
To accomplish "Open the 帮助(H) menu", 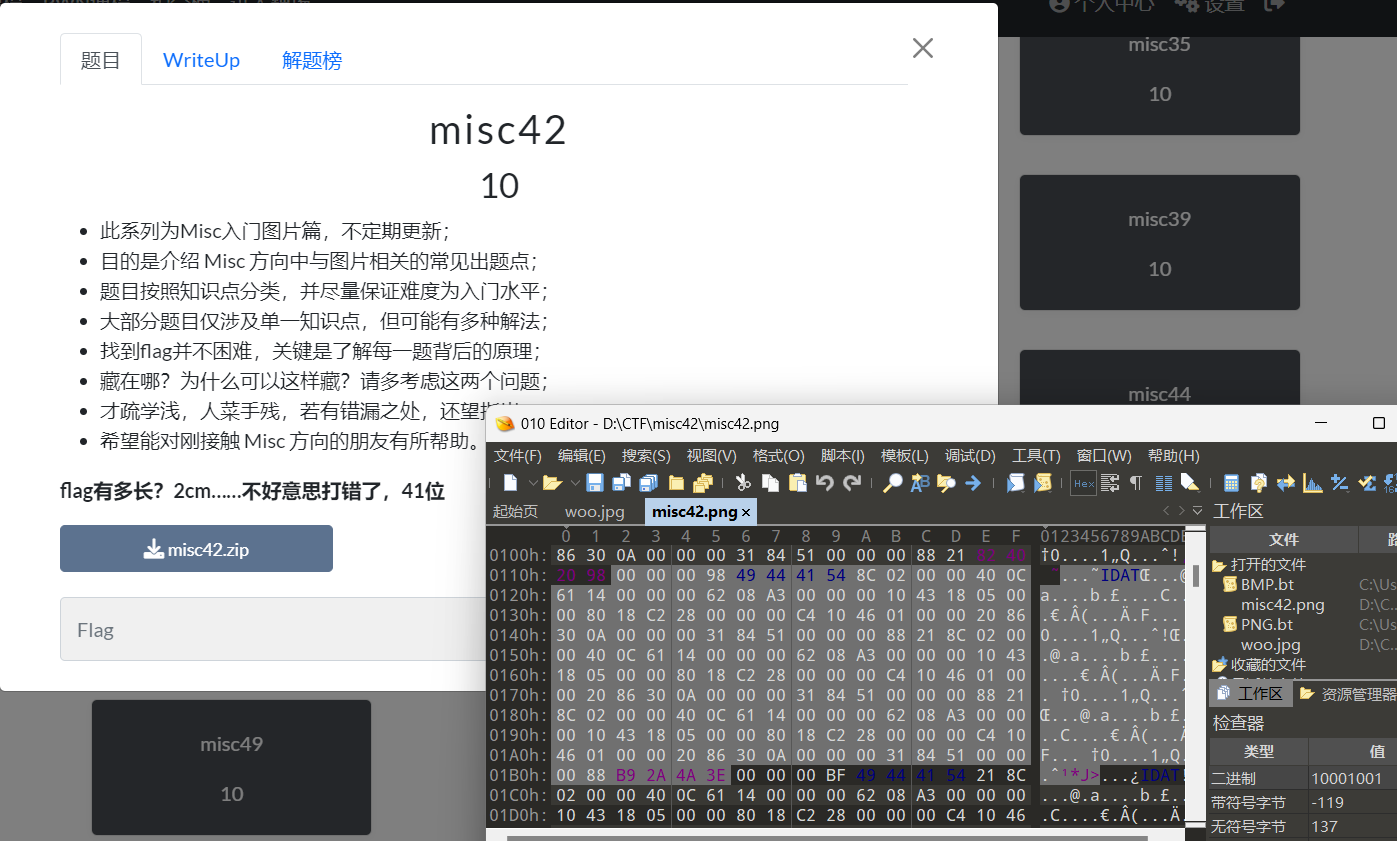I will click(1173, 455).
